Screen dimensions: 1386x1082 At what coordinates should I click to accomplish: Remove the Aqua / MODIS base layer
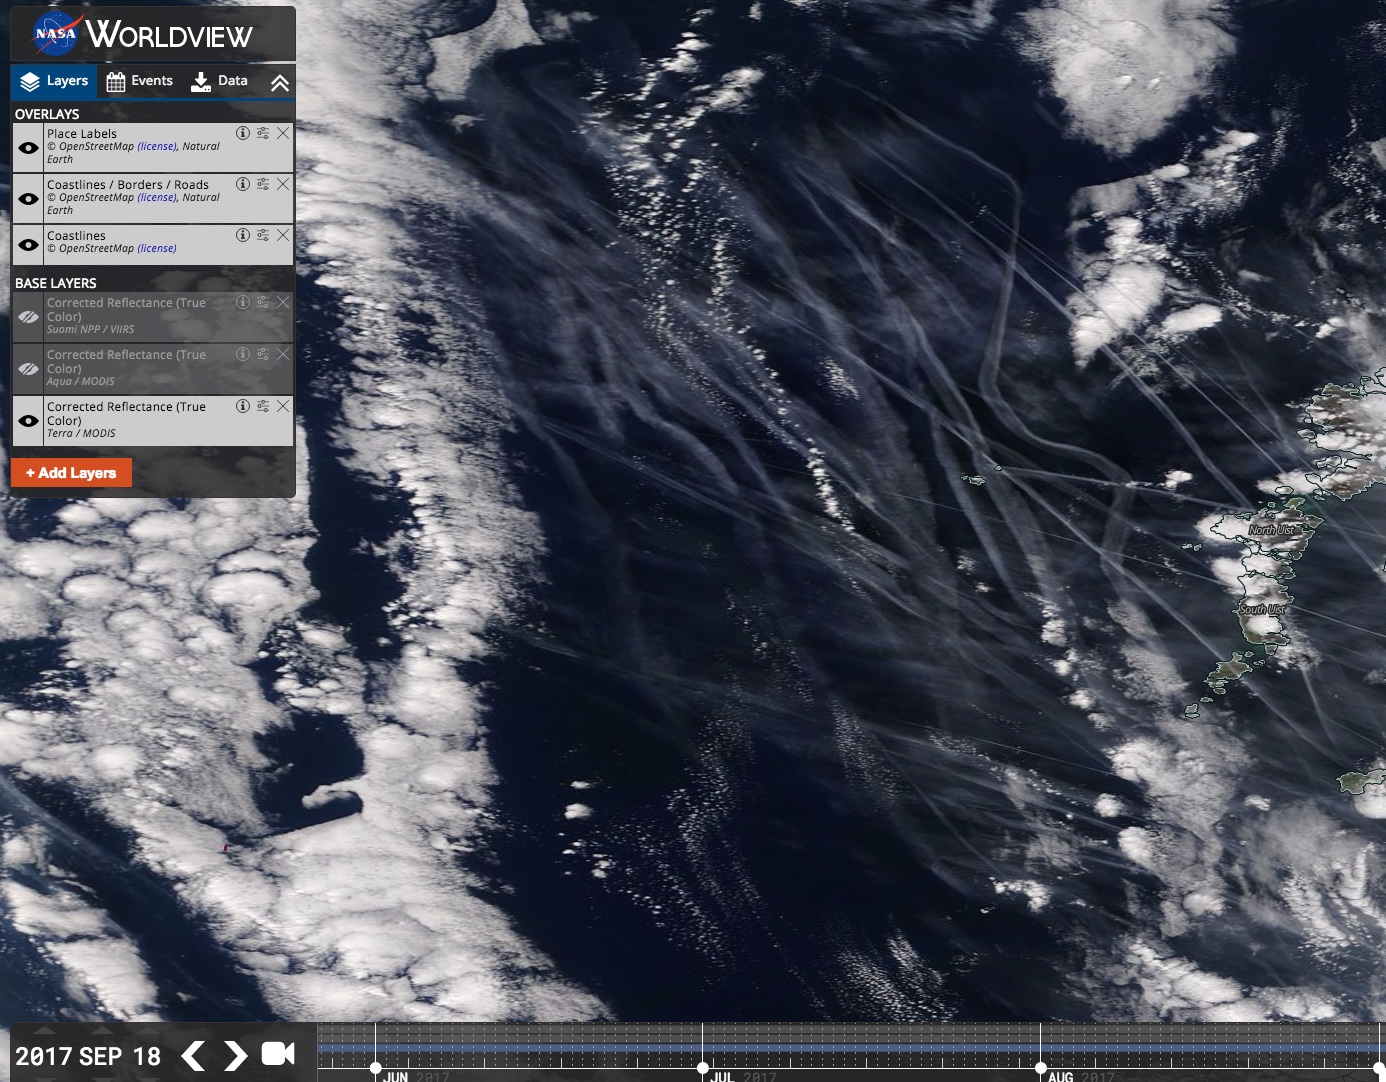(283, 354)
